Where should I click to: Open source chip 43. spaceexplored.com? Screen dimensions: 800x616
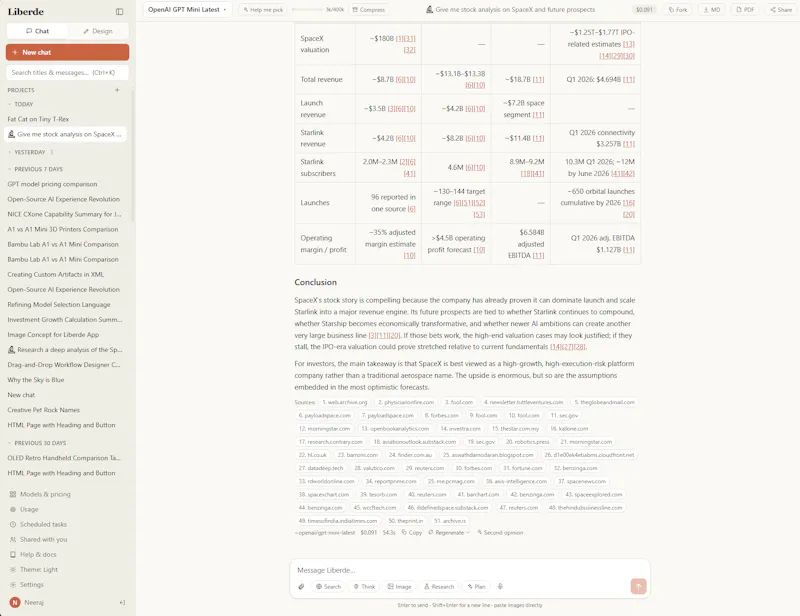point(593,495)
